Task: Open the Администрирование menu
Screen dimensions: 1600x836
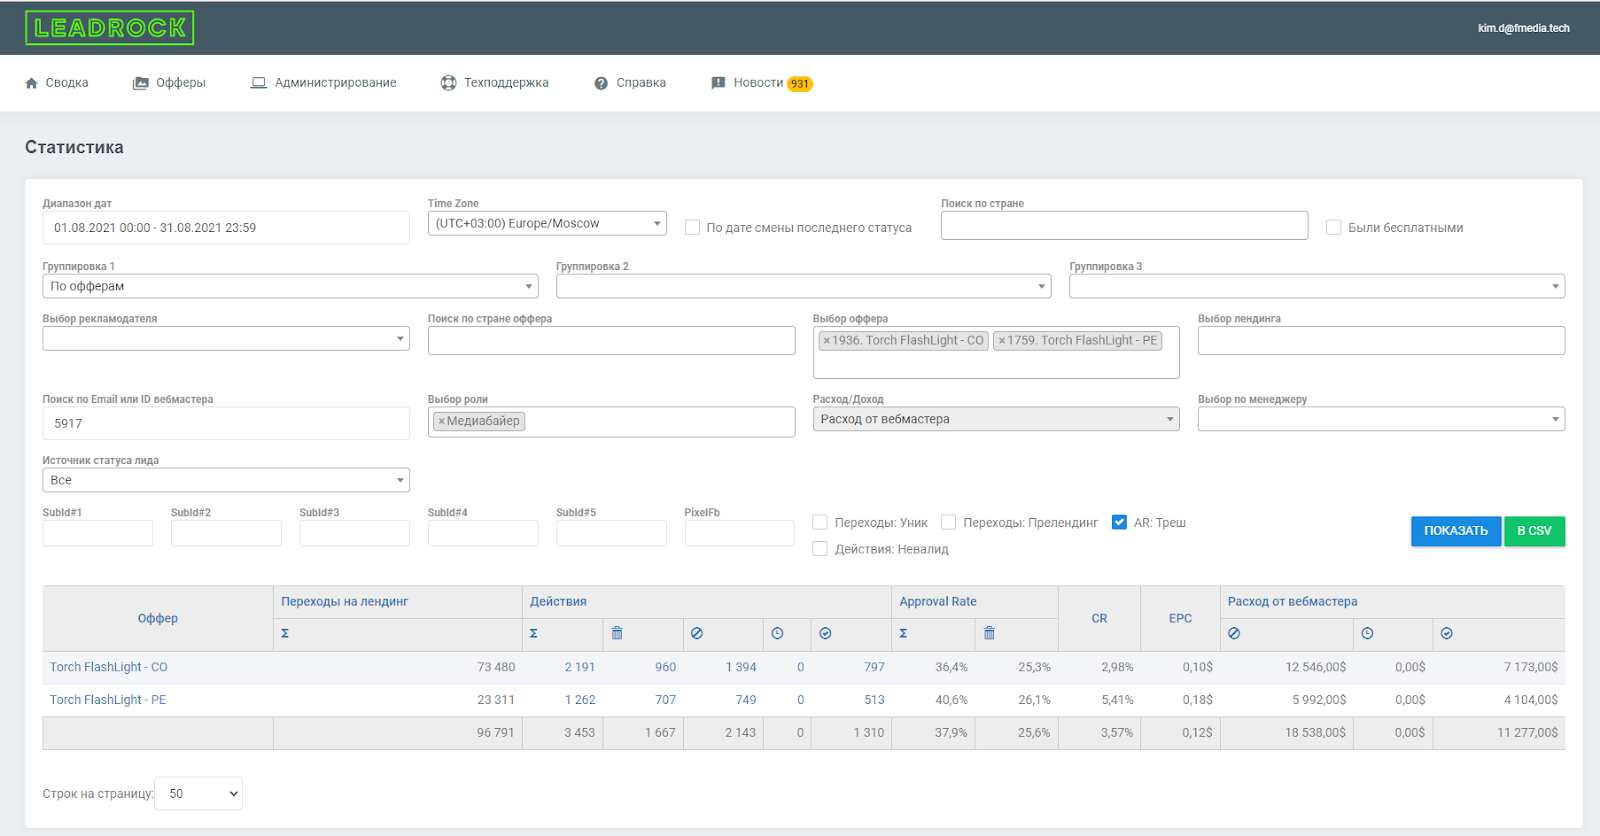Action: tap(323, 83)
